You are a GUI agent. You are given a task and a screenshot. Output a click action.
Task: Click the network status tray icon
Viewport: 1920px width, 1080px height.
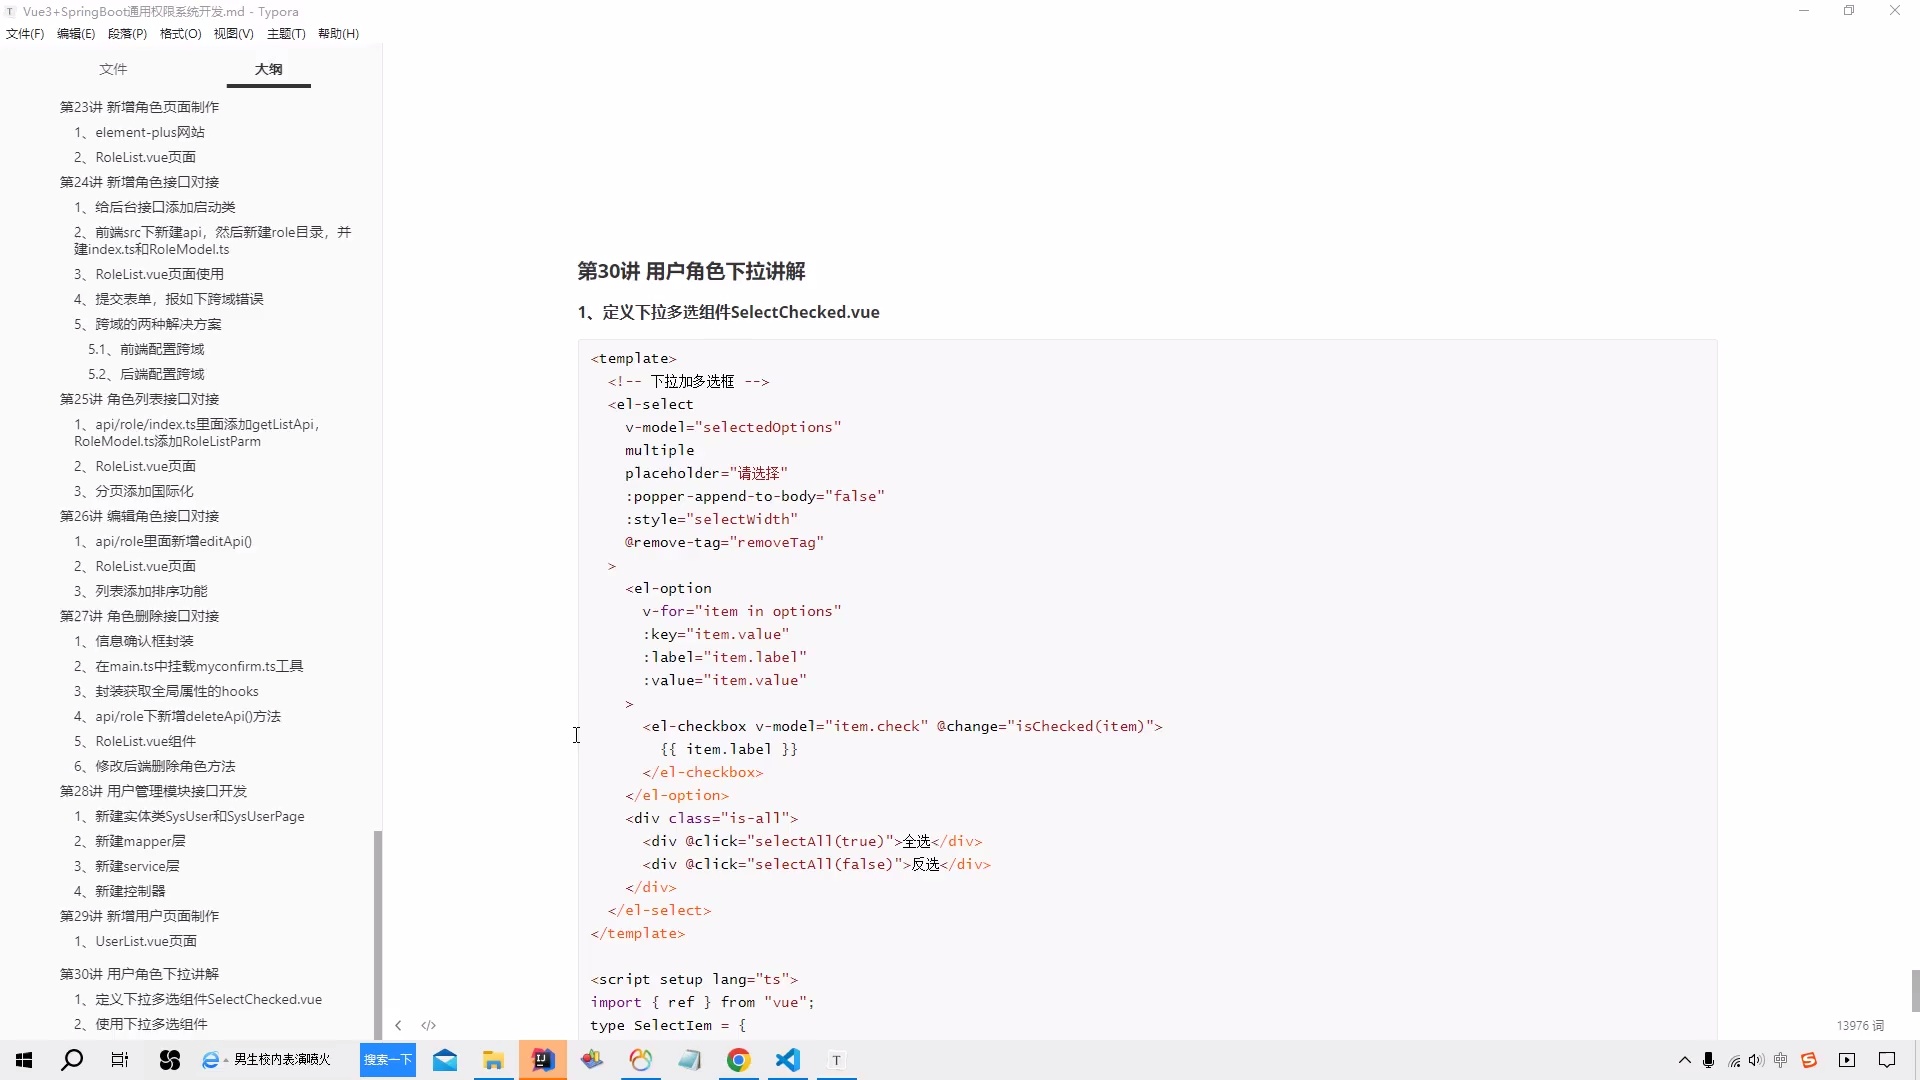pos(1733,1062)
